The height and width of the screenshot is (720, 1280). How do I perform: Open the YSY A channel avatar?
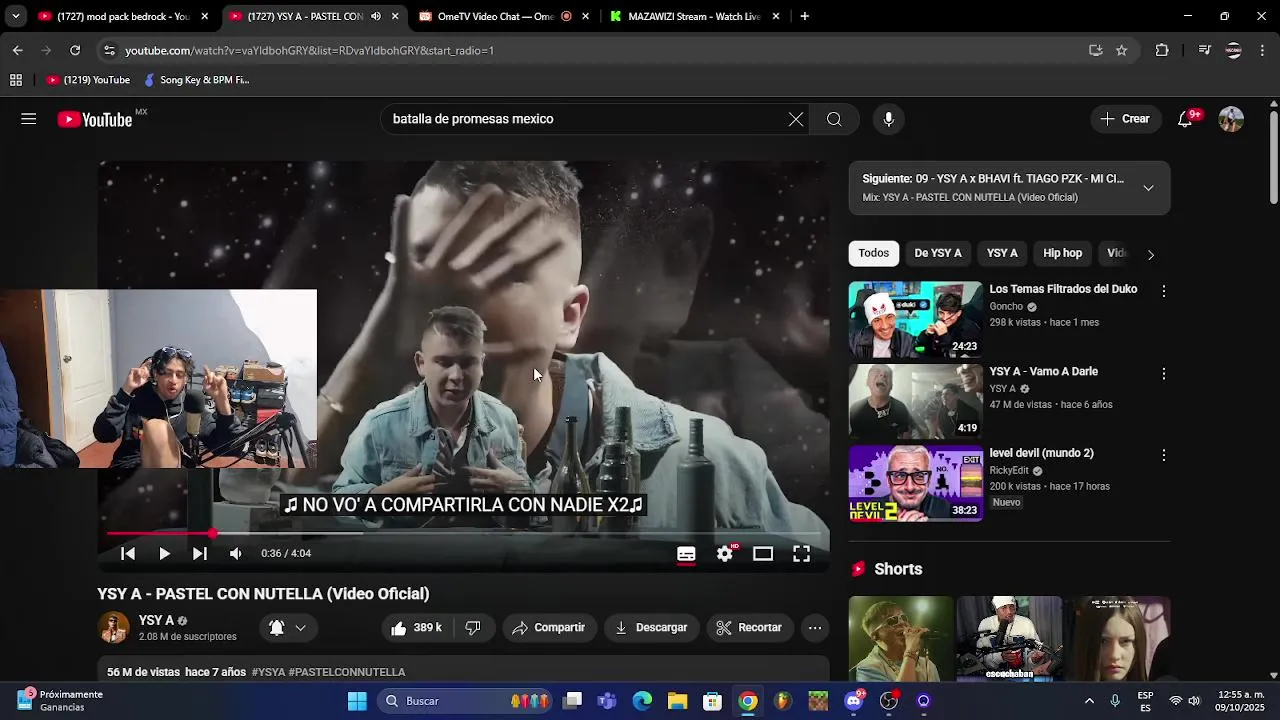[114, 628]
